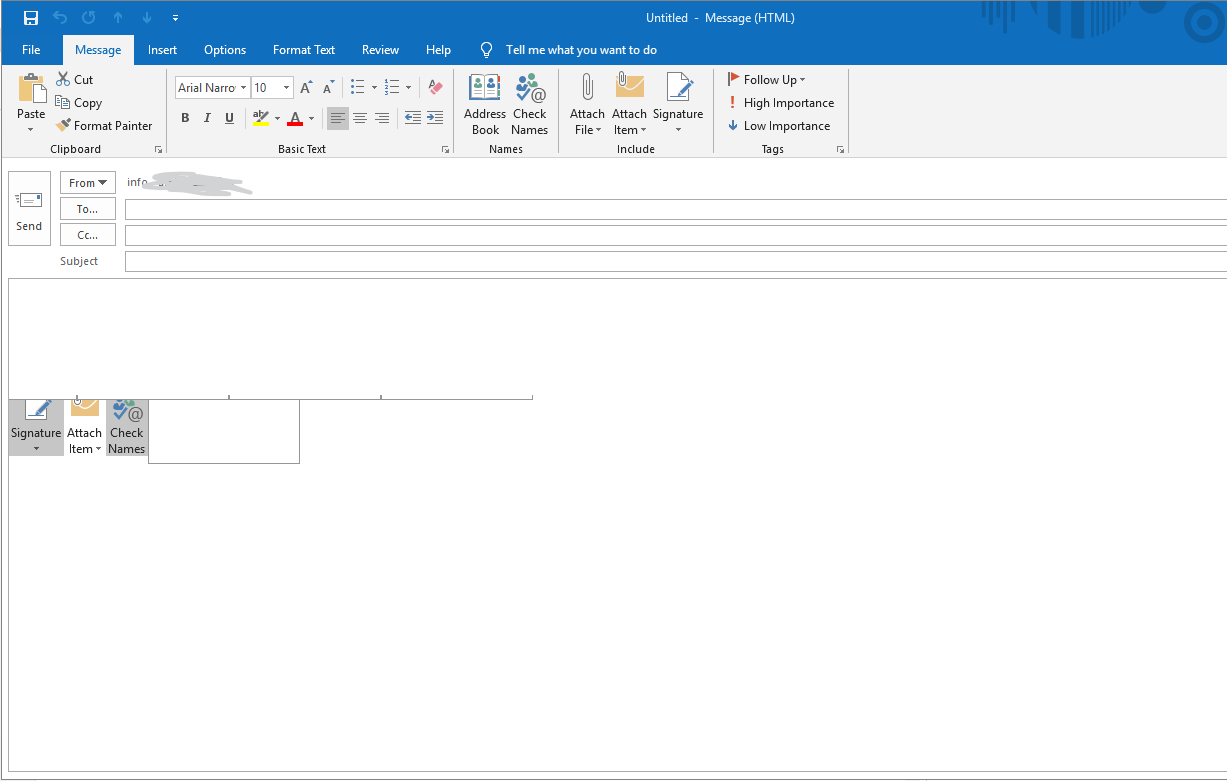Toggle Bold formatting
Image resolution: width=1227 pixels, height=781 pixels.
[185, 118]
